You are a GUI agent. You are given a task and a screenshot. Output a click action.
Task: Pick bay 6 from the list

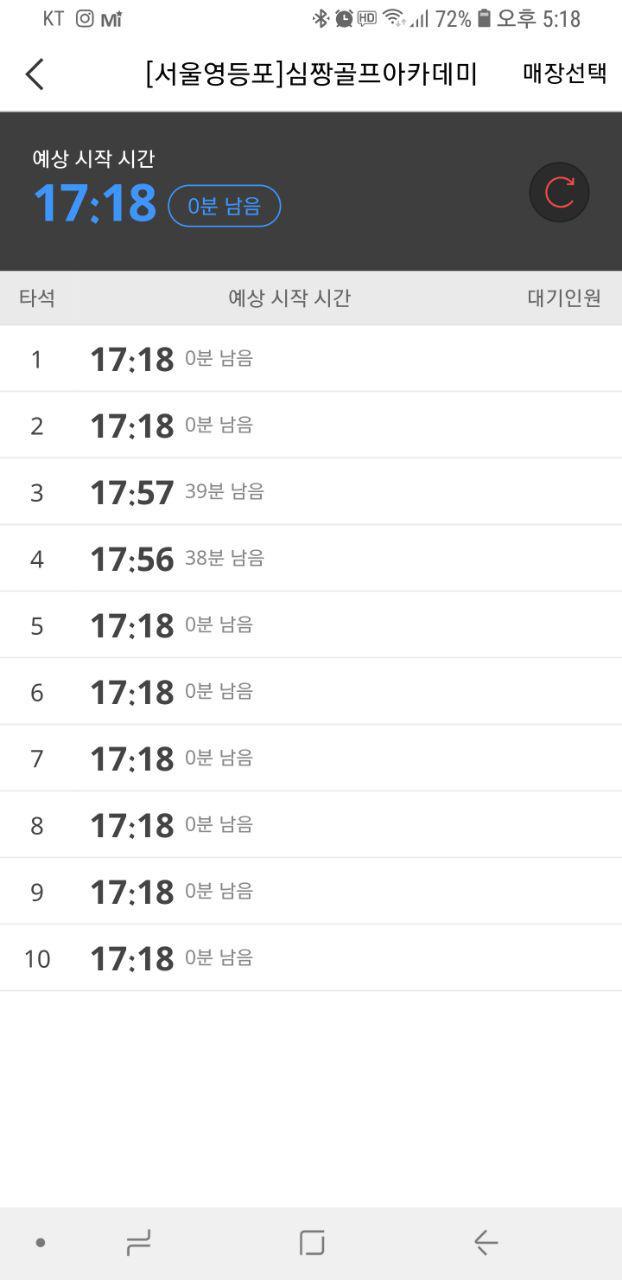311,692
